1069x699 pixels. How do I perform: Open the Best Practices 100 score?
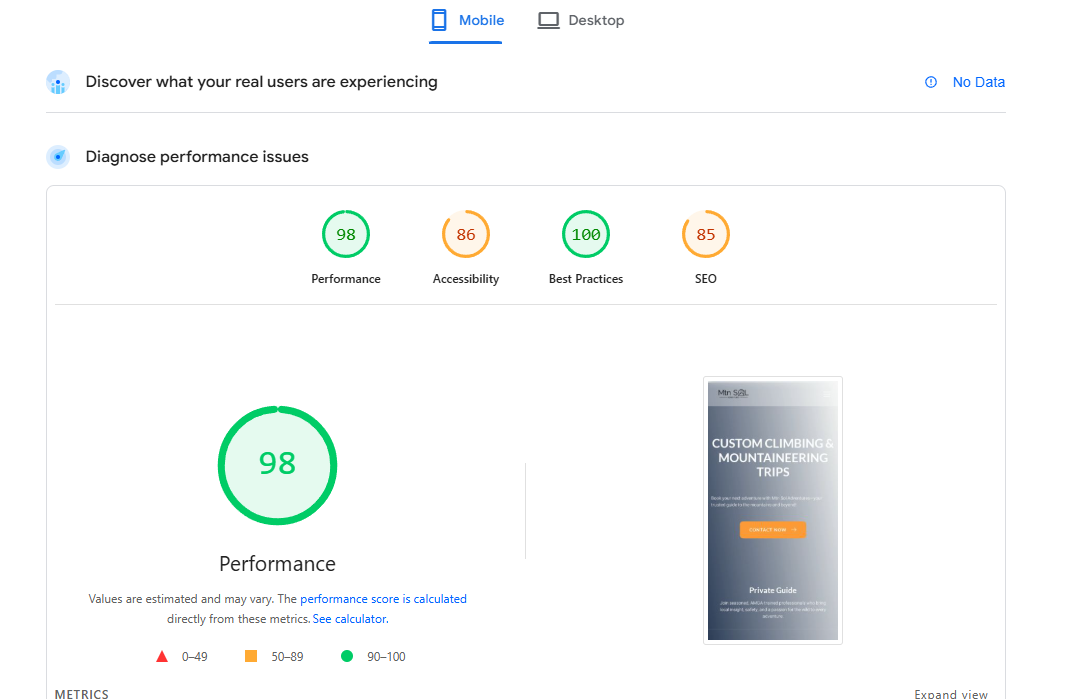[586, 235]
